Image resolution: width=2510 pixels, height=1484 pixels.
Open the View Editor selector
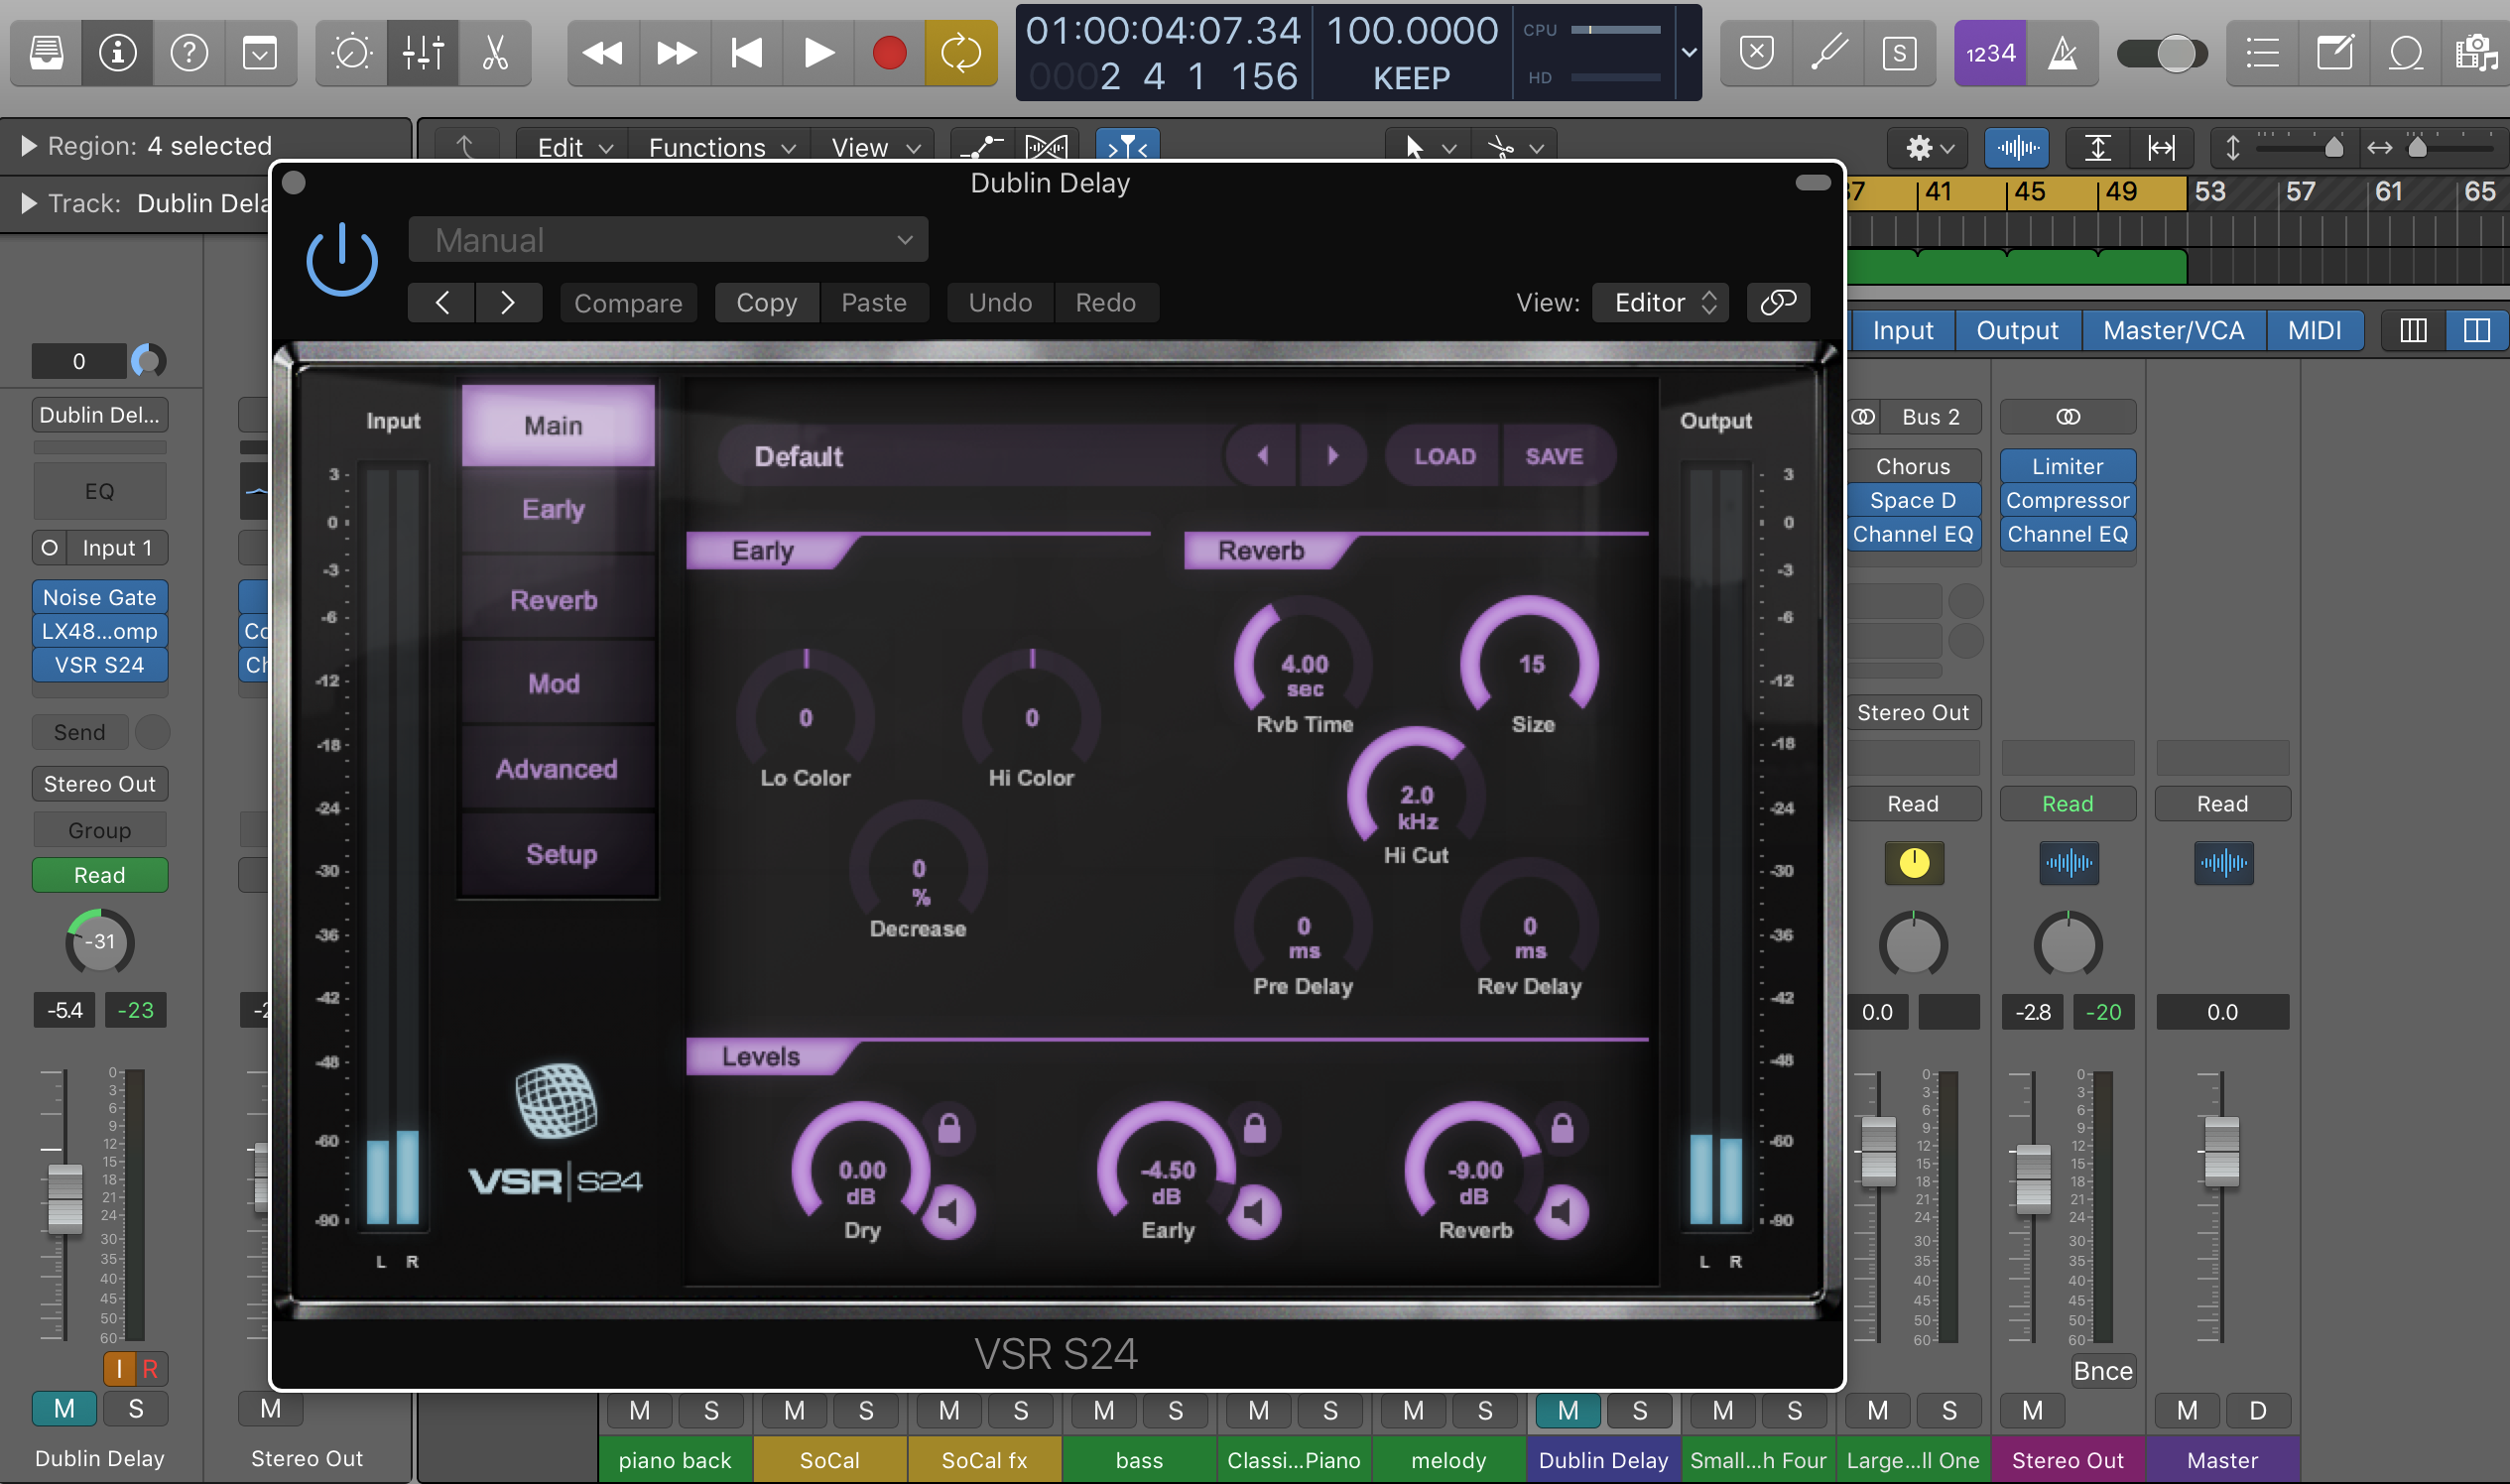1664,302
